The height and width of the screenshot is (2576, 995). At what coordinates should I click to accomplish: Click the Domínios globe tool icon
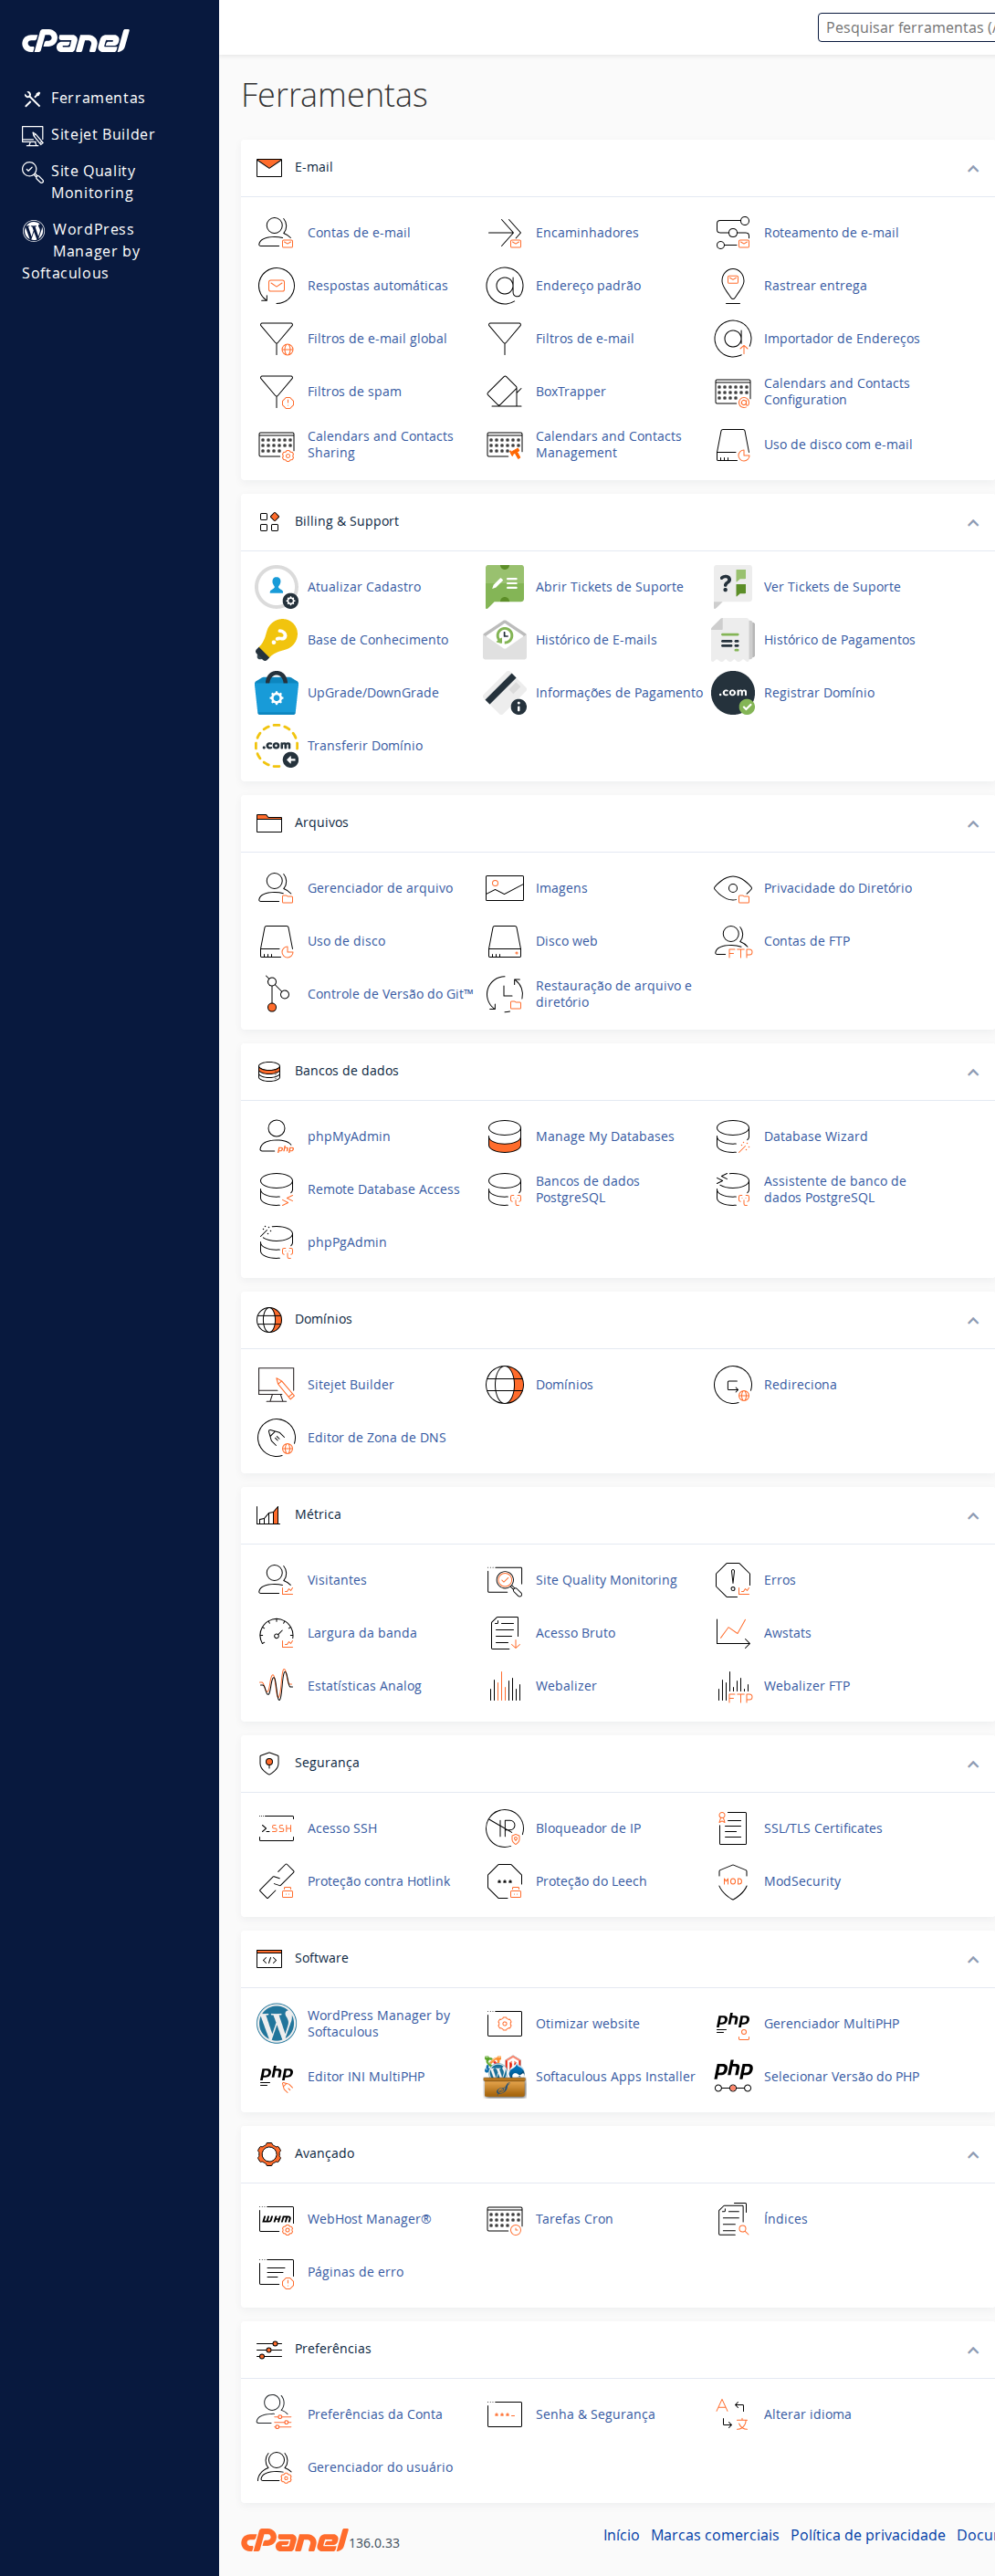coord(504,1385)
